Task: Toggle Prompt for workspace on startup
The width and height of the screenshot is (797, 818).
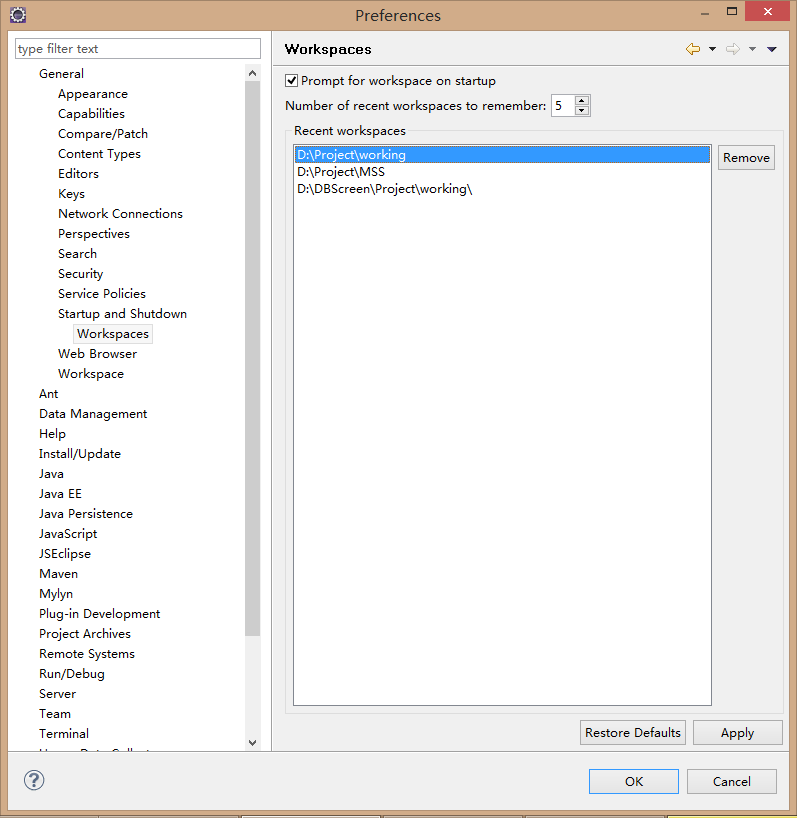Action: pos(292,81)
